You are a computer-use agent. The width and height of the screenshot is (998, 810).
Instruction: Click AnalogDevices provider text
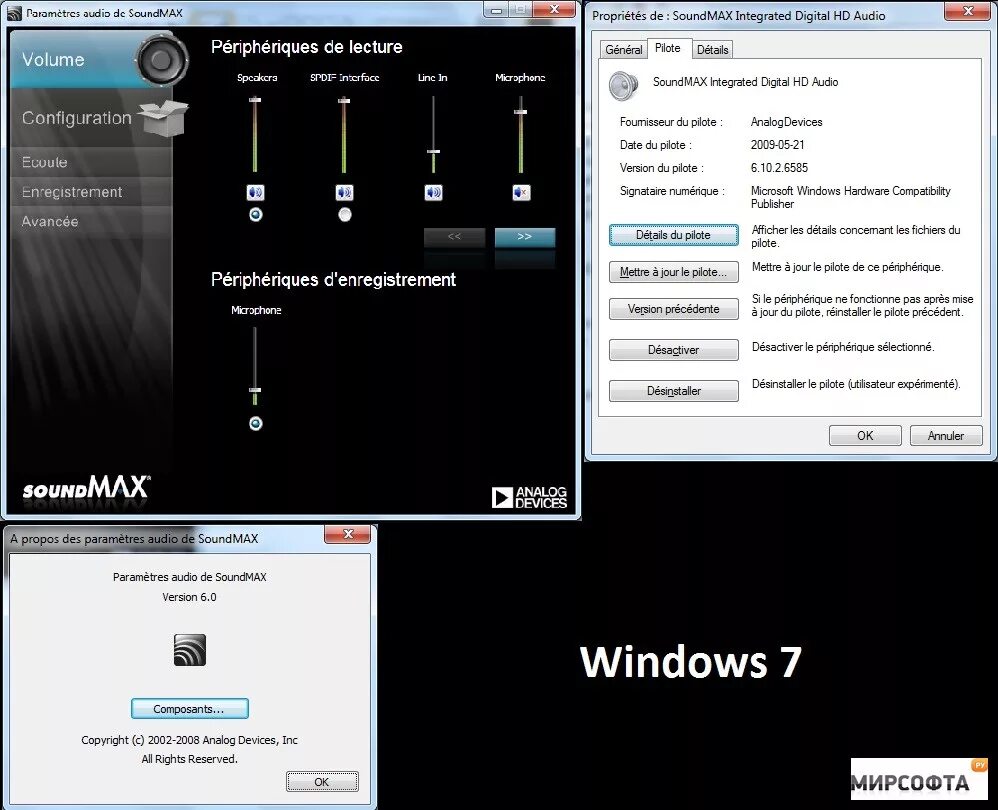point(787,122)
